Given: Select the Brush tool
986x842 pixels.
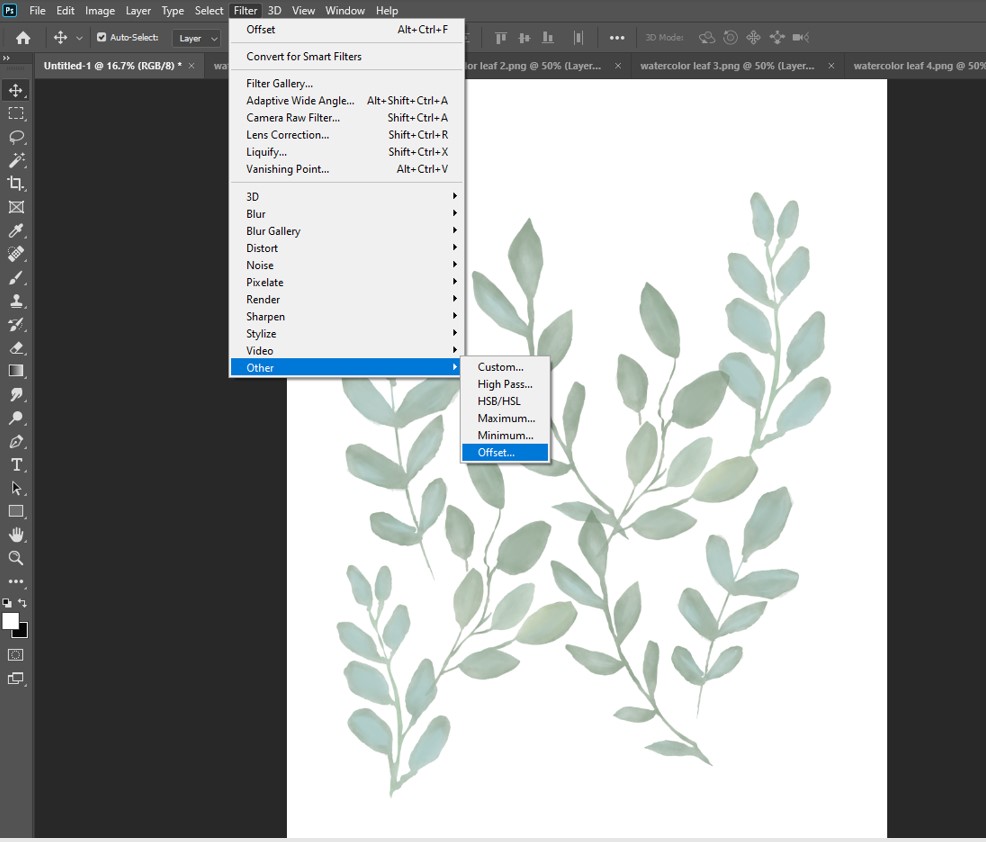Looking at the screenshot, I should 16,278.
